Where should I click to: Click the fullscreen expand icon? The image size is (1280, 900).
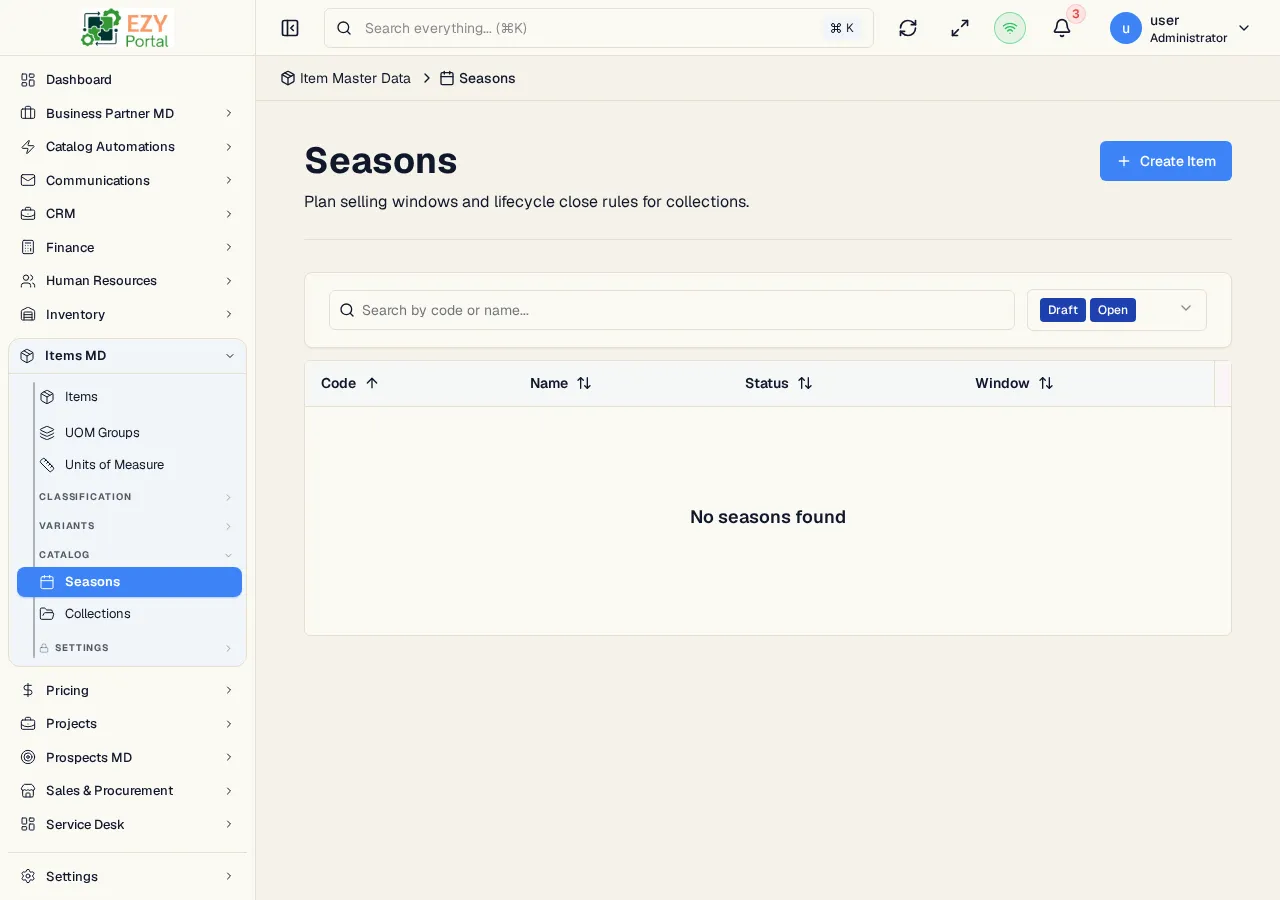[x=960, y=28]
